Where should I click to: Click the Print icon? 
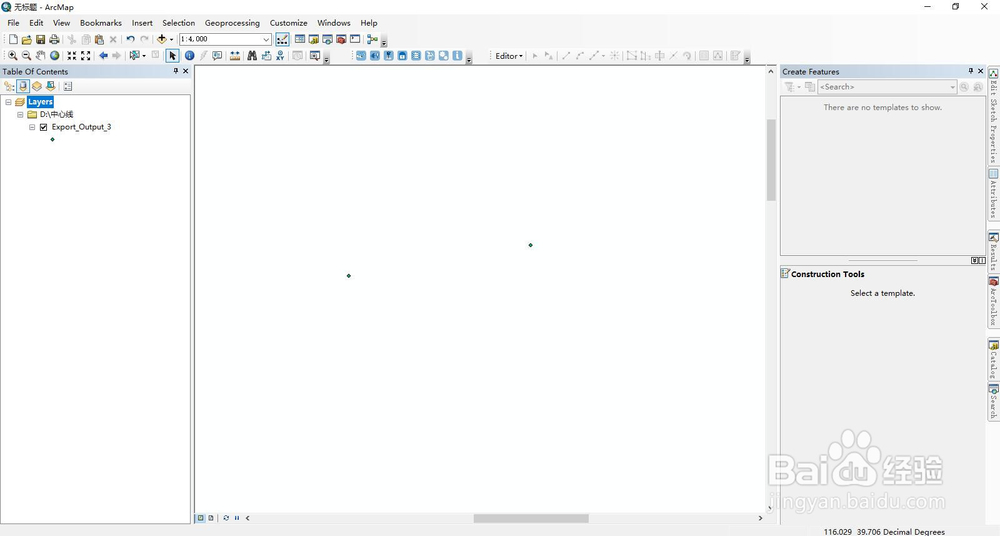tap(54, 40)
